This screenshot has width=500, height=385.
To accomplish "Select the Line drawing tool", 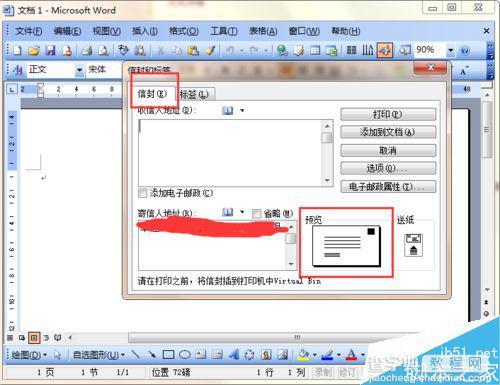I will [x=136, y=354].
